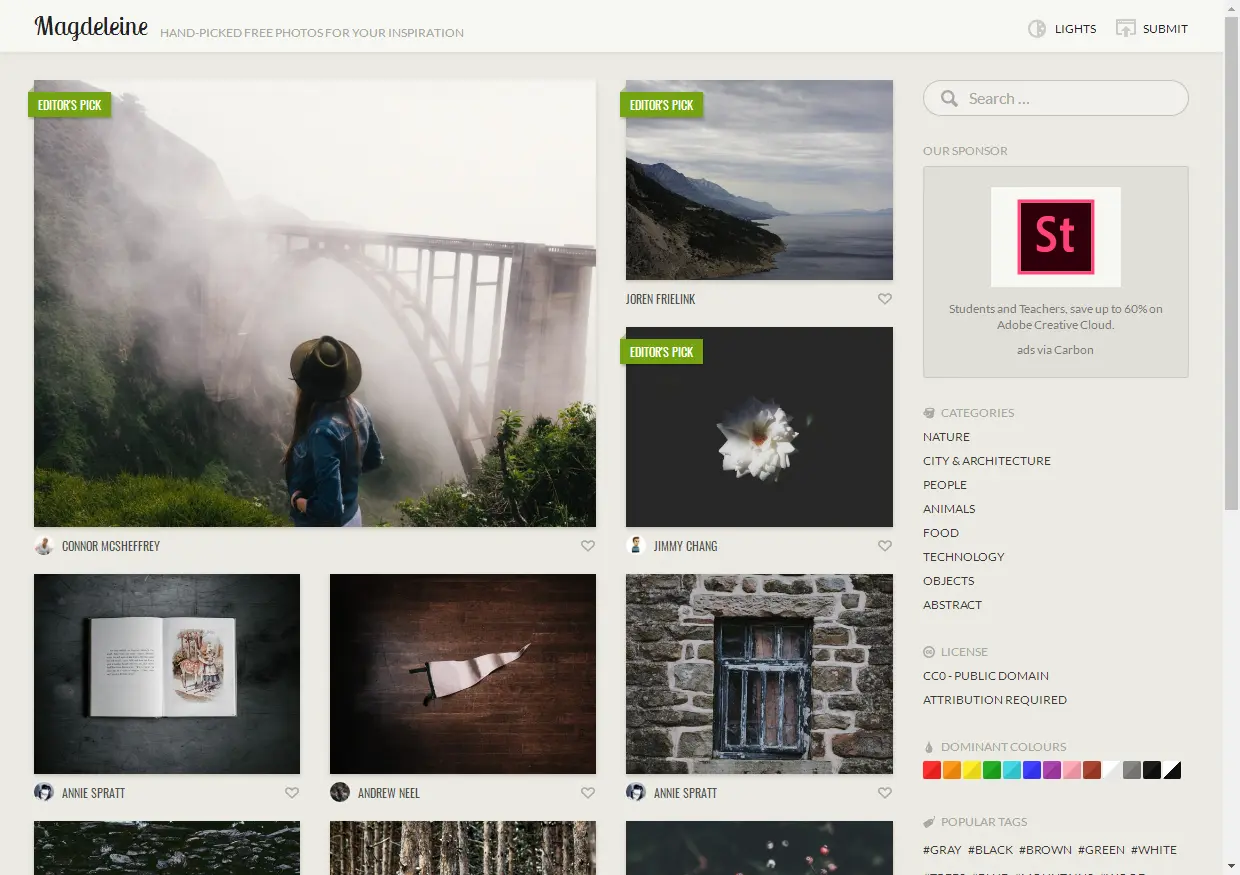
Task: Click inside the Search field
Action: (x=1056, y=99)
